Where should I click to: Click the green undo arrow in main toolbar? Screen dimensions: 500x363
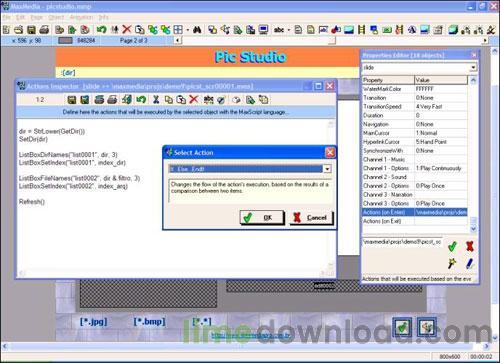(101, 30)
